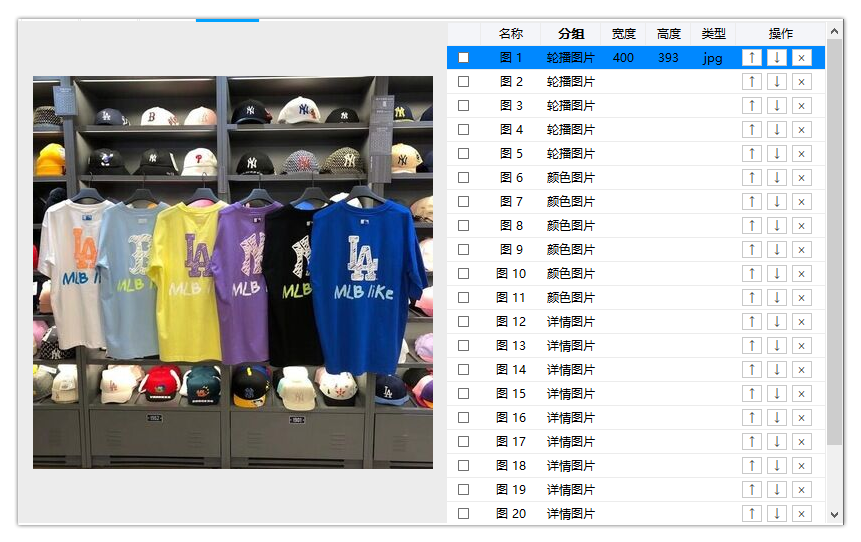Click the 宽度 column header
Image resolution: width=861 pixels, height=542 pixels.
click(623, 33)
